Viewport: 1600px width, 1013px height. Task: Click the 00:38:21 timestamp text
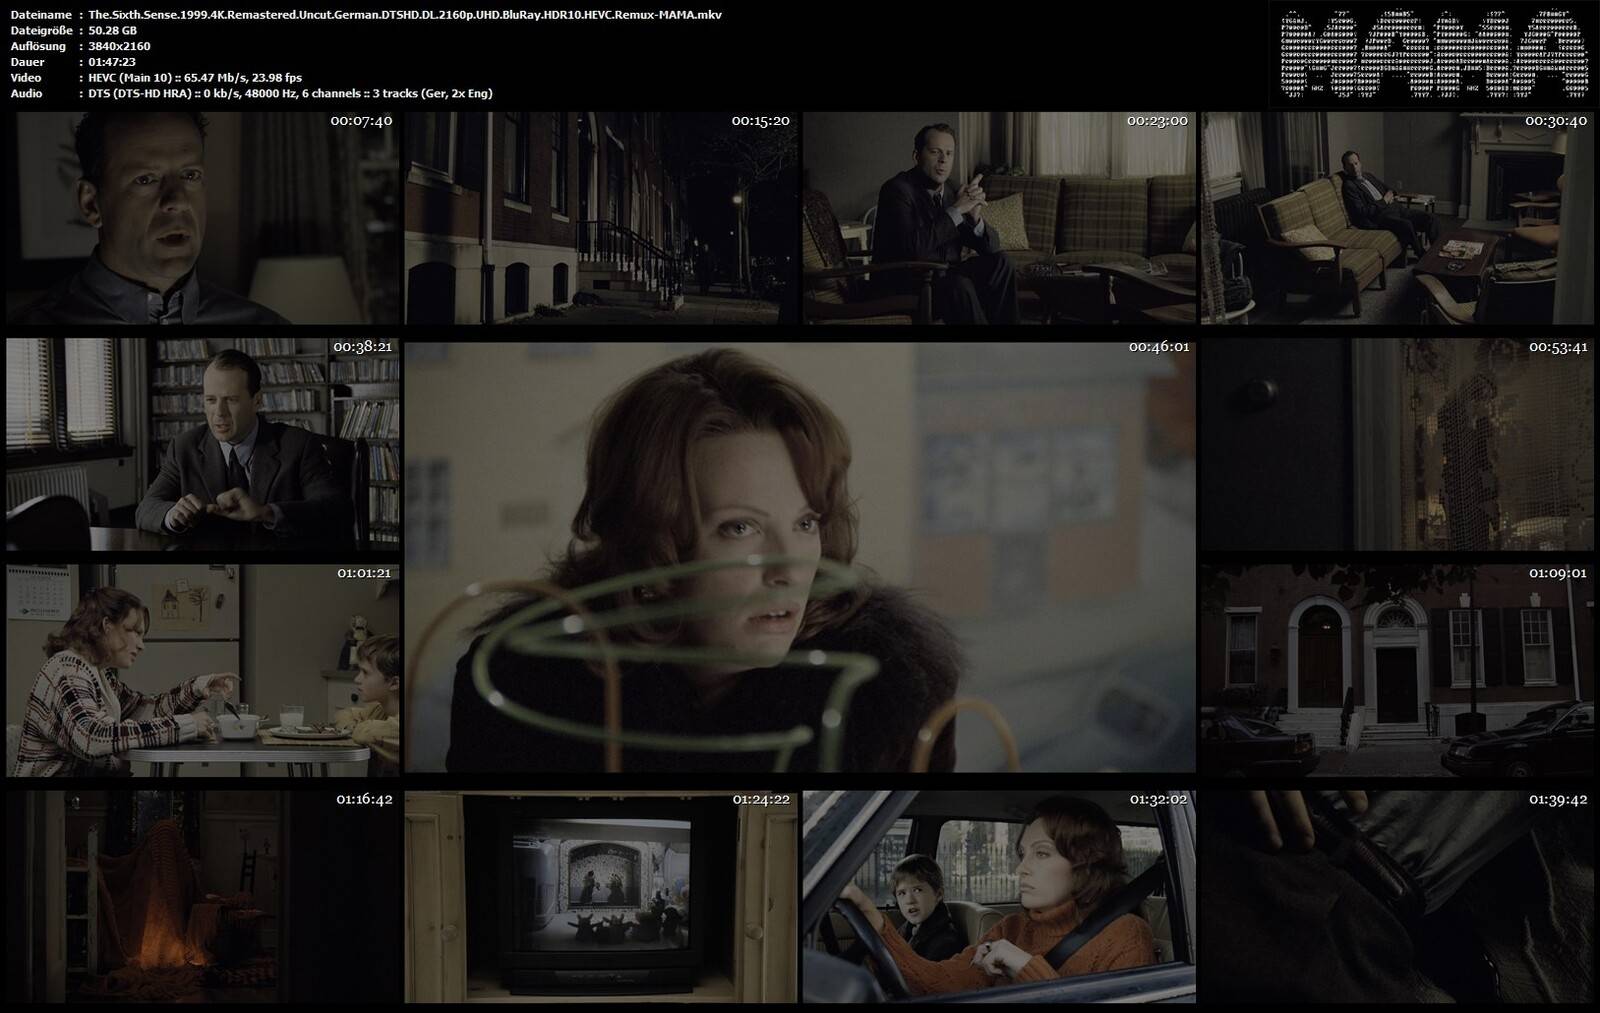362,347
